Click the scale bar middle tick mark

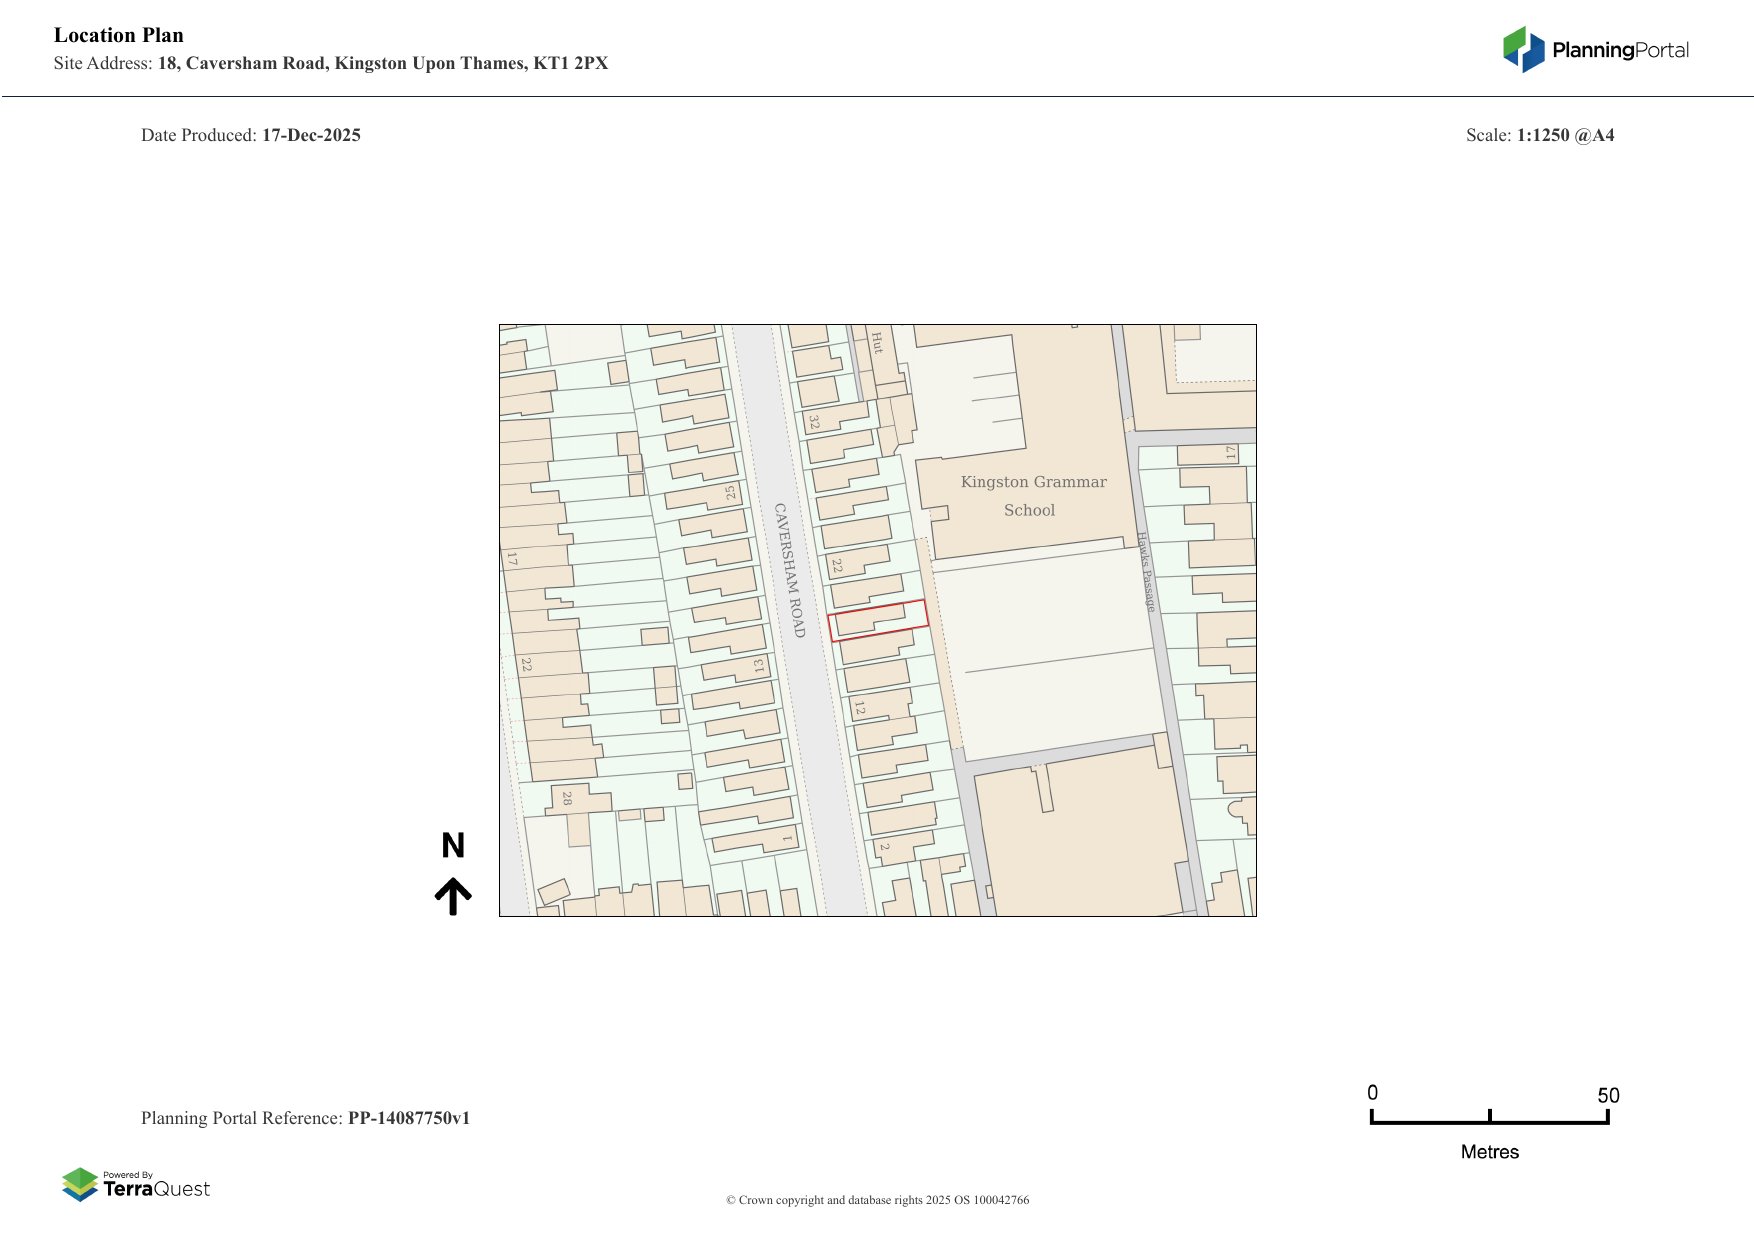coord(1489,1116)
